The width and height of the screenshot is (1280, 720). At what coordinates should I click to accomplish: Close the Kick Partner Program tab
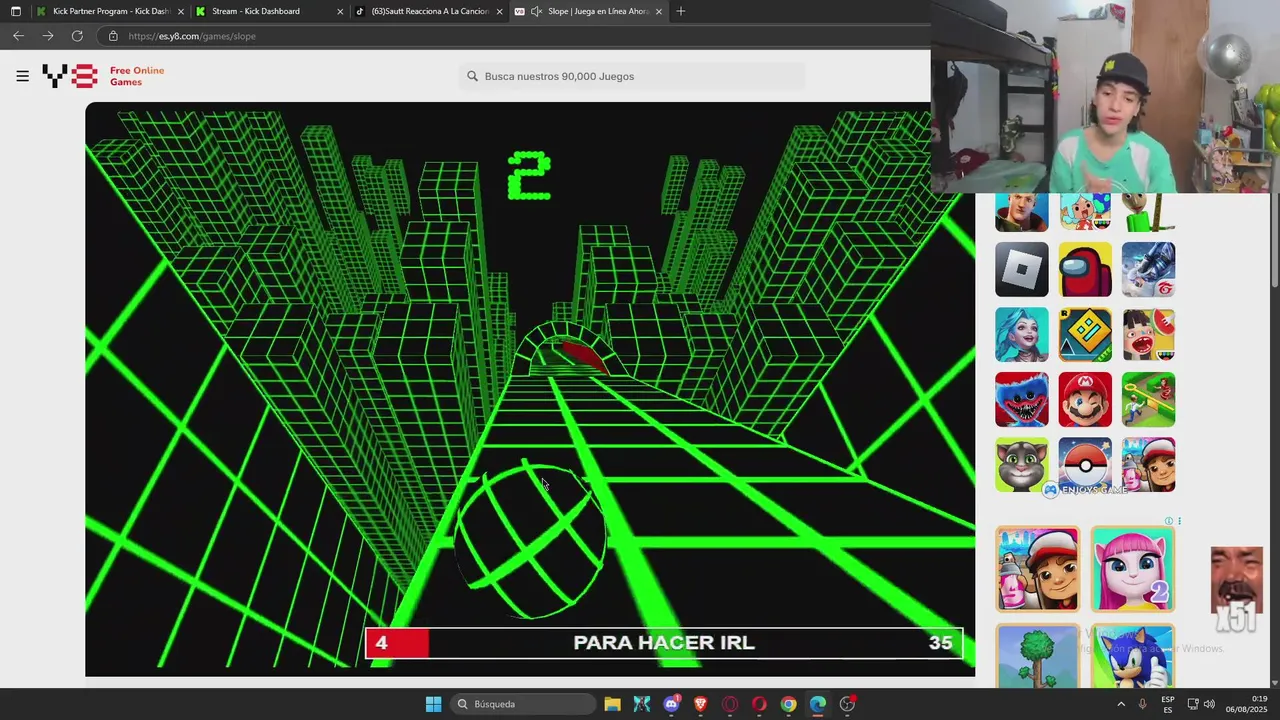coord(181,12)
